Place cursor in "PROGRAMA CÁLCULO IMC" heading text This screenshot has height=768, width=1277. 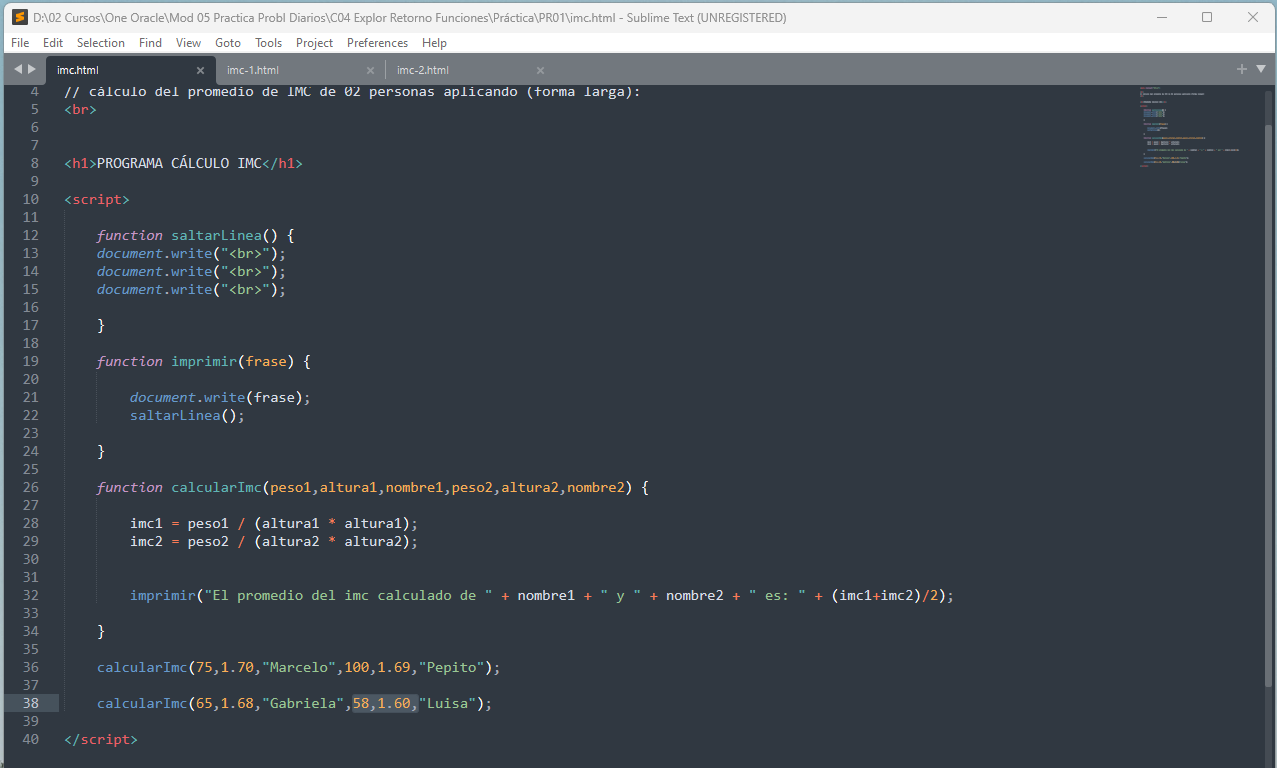tap(179, 163)
